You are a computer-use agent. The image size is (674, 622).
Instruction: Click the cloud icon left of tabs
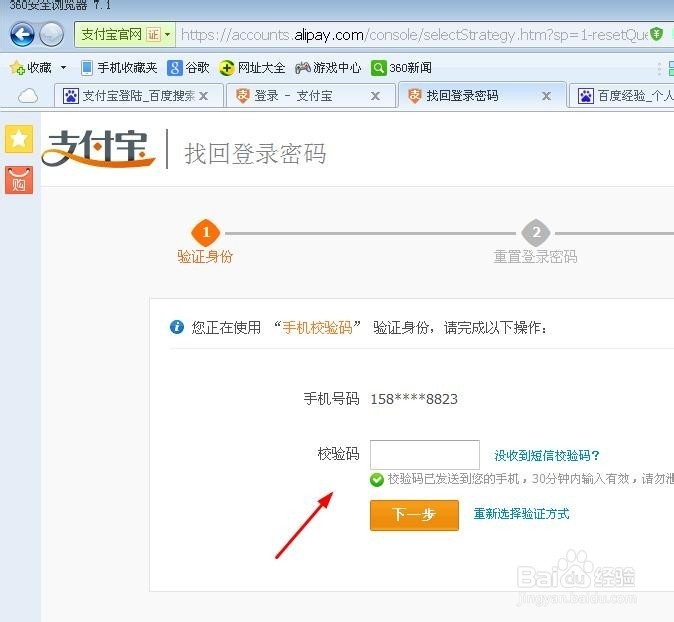tap(28, 95)
